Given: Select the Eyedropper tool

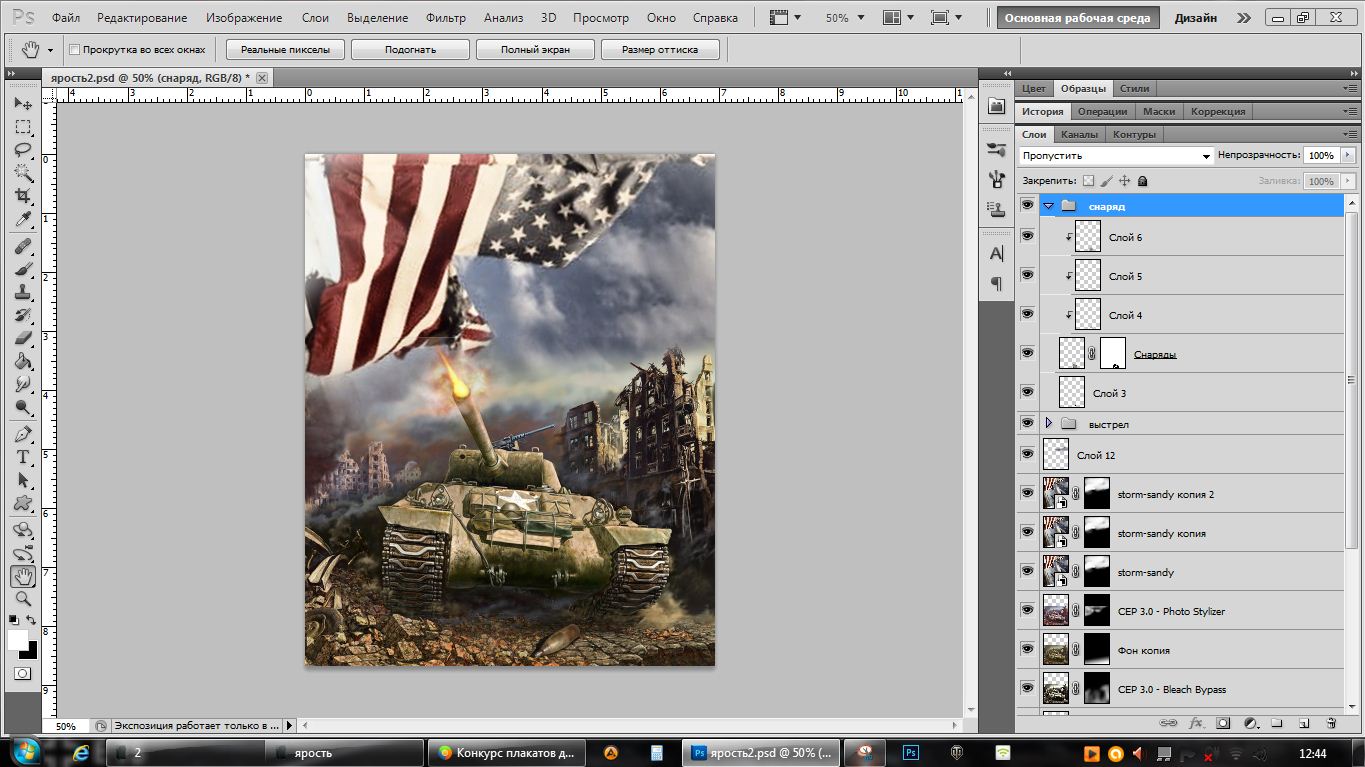Looking at the screenshot, I should (23, 220).
